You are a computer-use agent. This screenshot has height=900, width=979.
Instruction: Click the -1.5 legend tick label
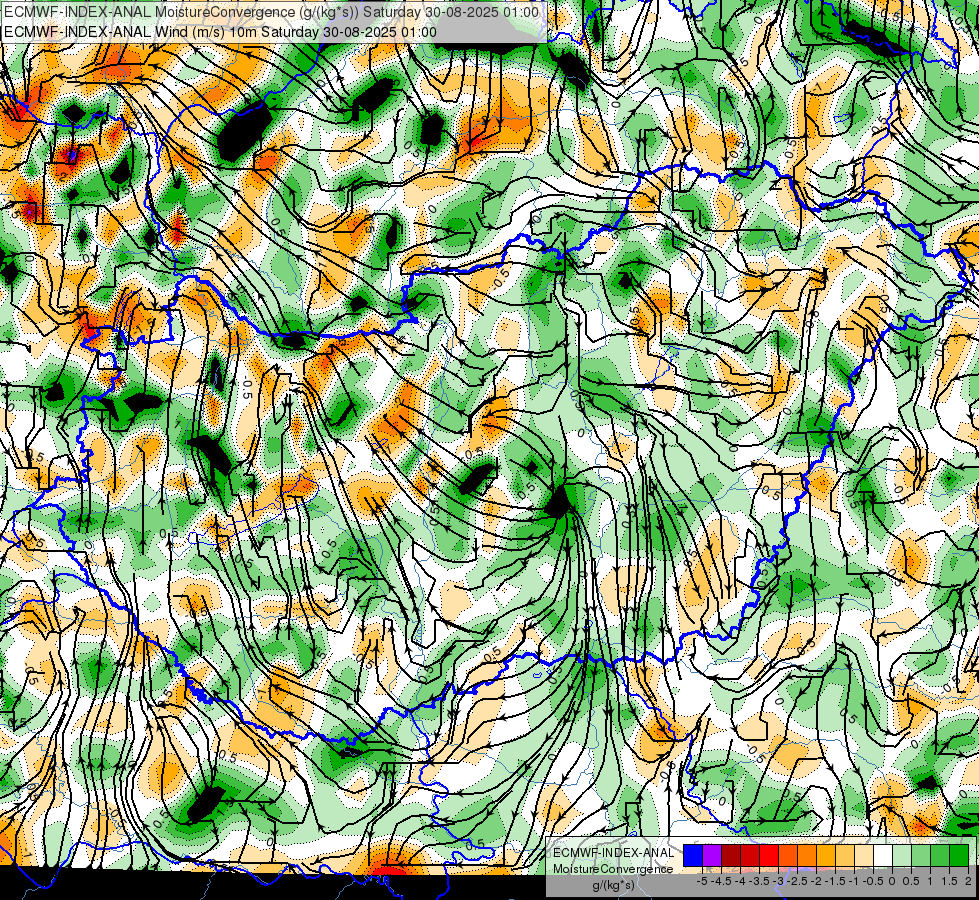835,881
